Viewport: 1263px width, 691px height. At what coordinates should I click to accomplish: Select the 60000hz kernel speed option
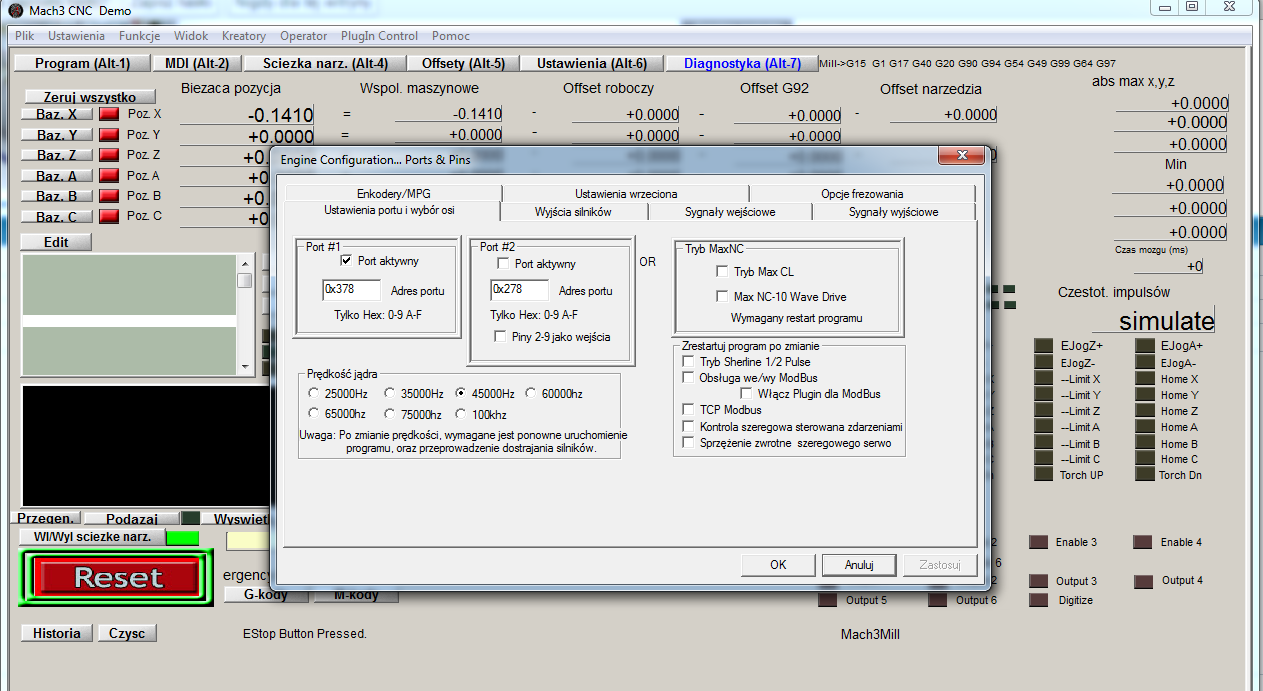tap(531, 394)
